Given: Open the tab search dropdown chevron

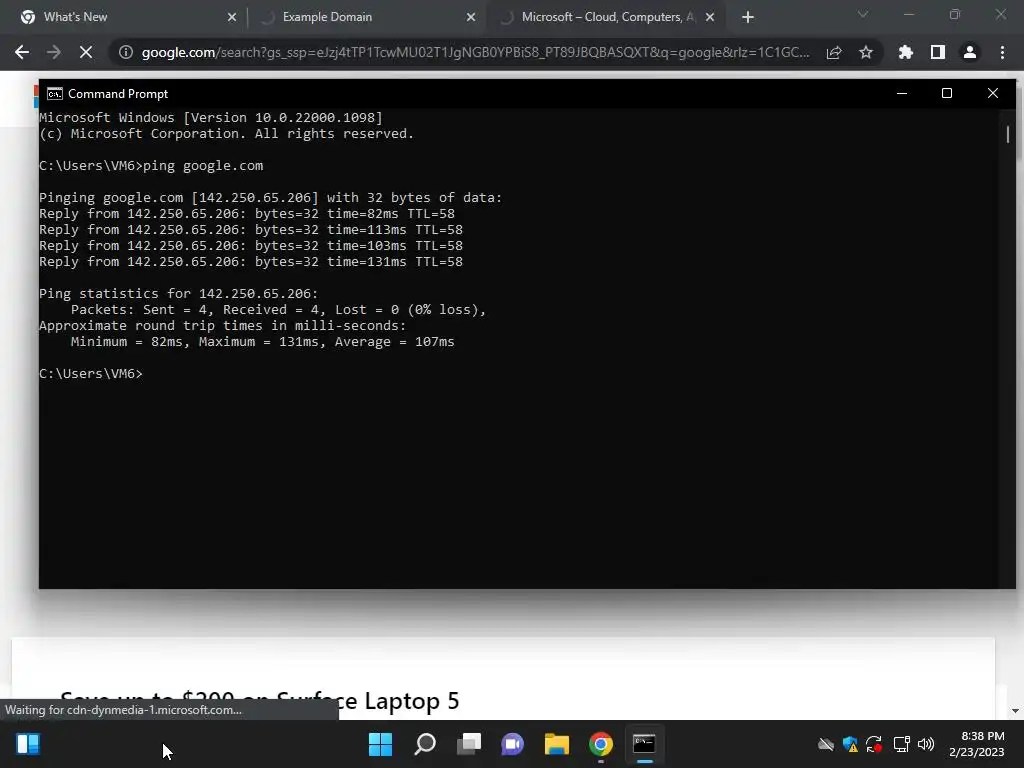Looking at the screenshot, I should (863, 14).
